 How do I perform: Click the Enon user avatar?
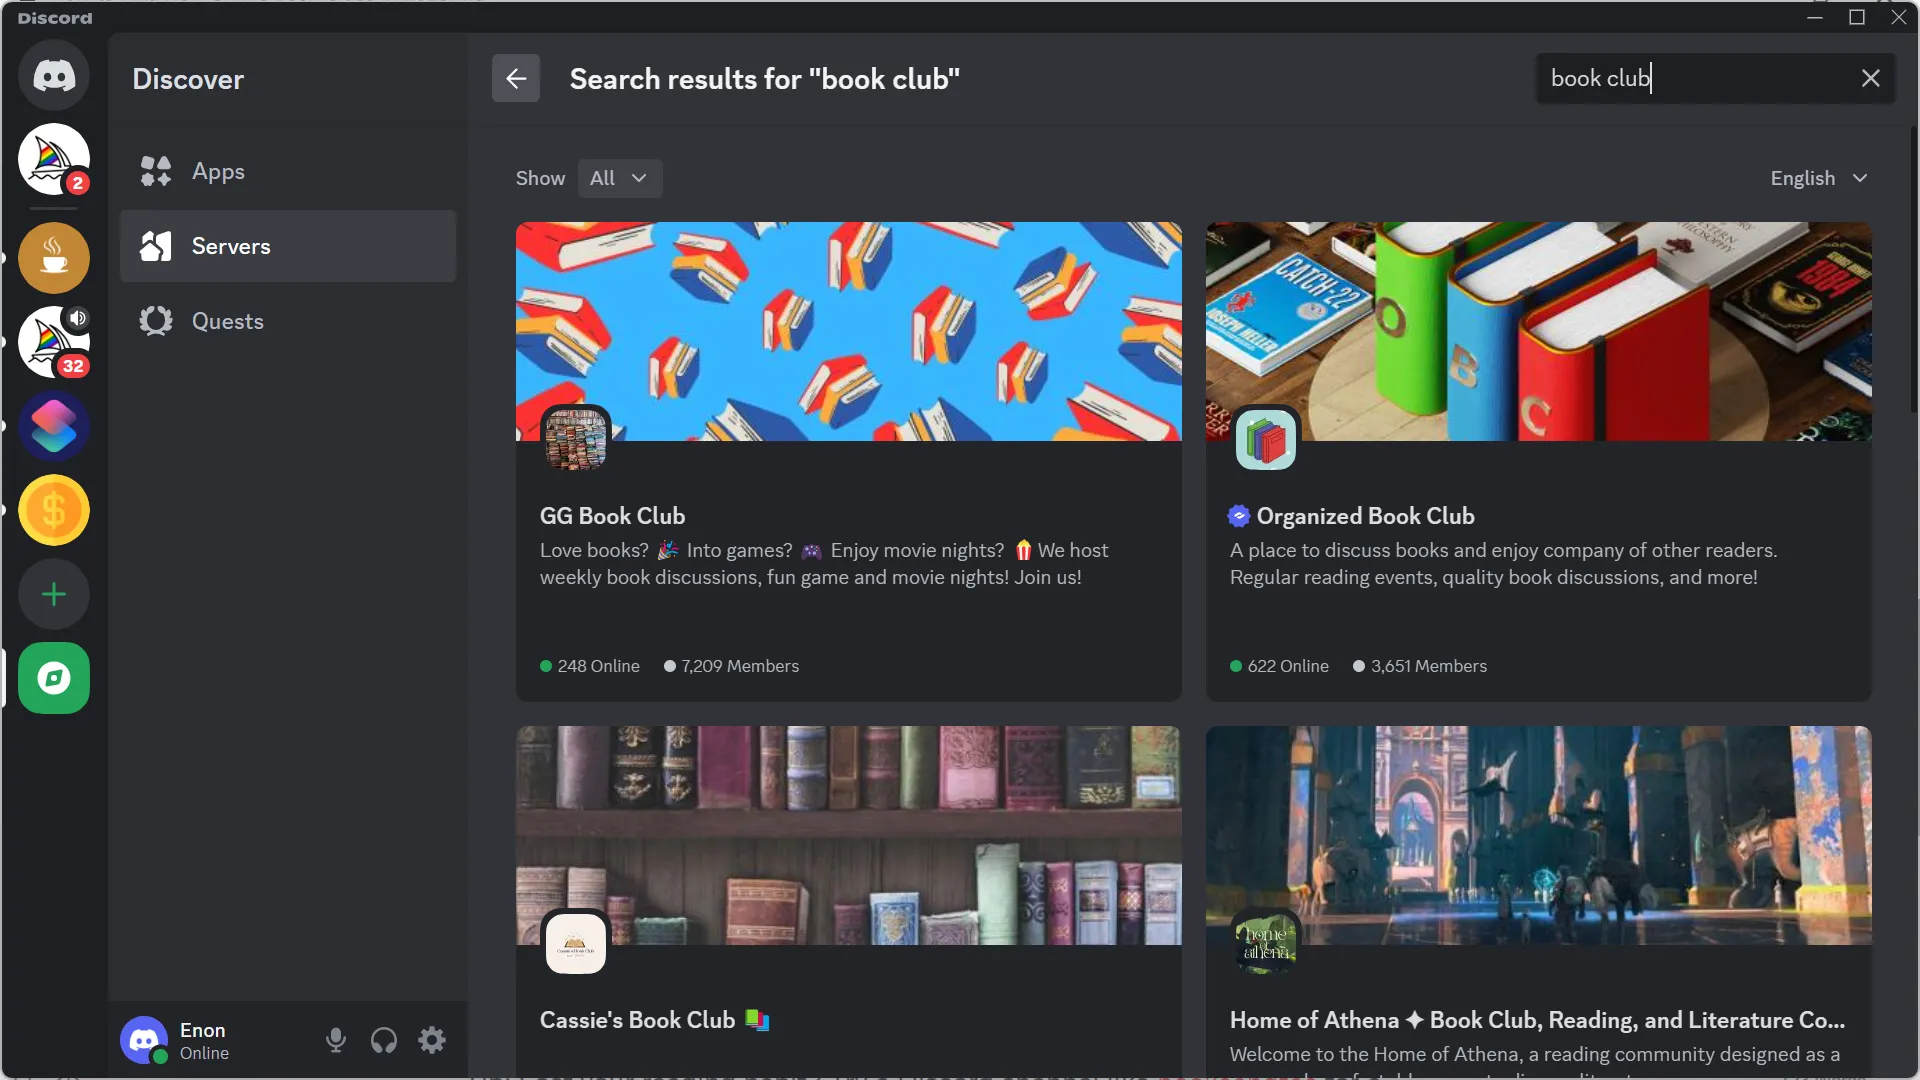[x=144, y=1040]
